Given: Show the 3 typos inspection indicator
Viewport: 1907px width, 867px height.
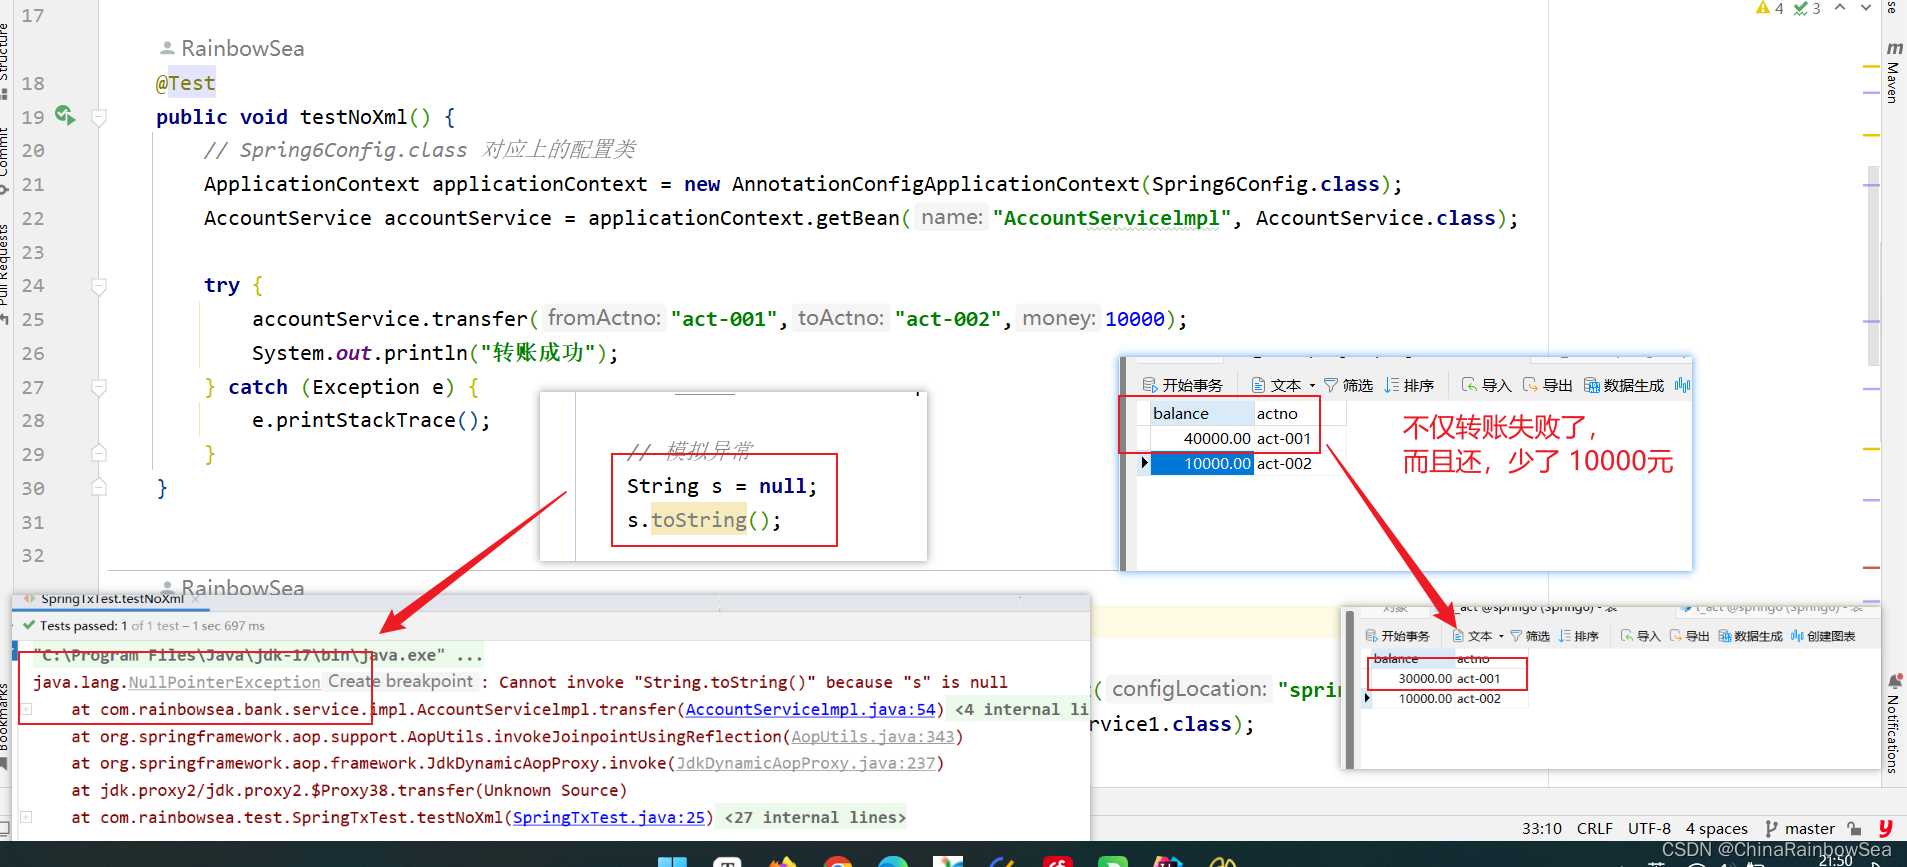Looking at the screenshot, I should click(x=1806, y=8).
